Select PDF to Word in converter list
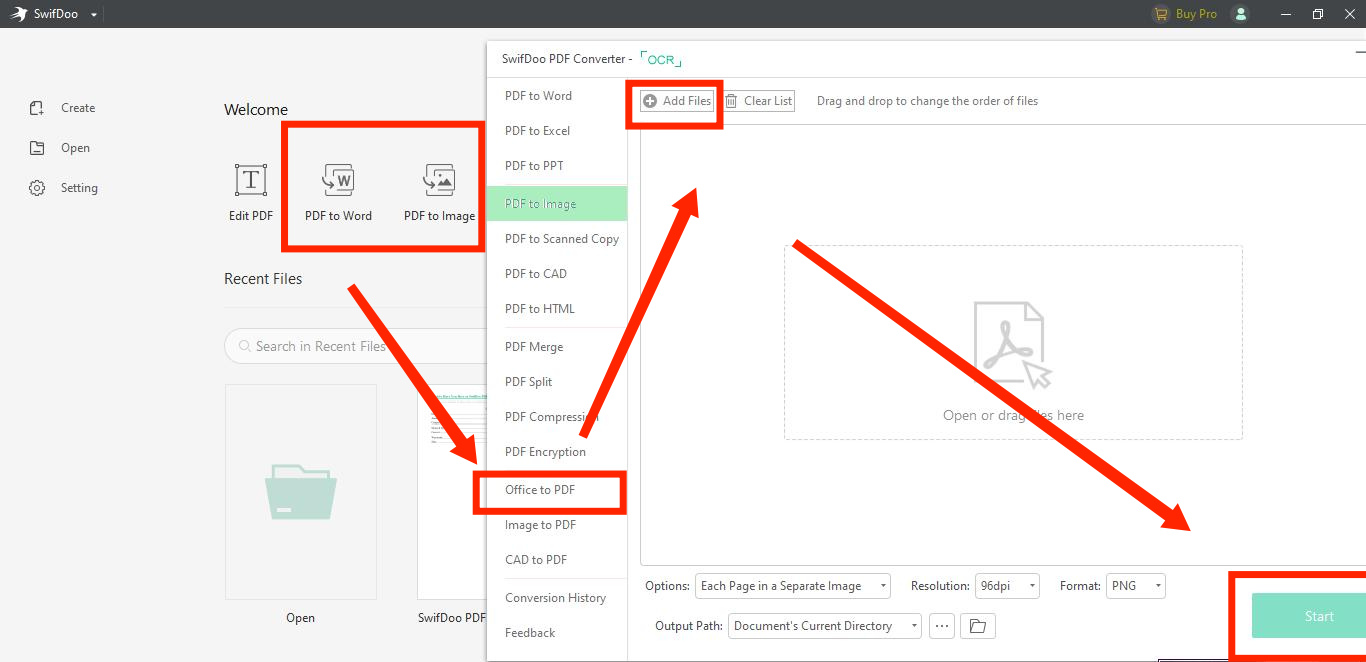 point(557,96)
